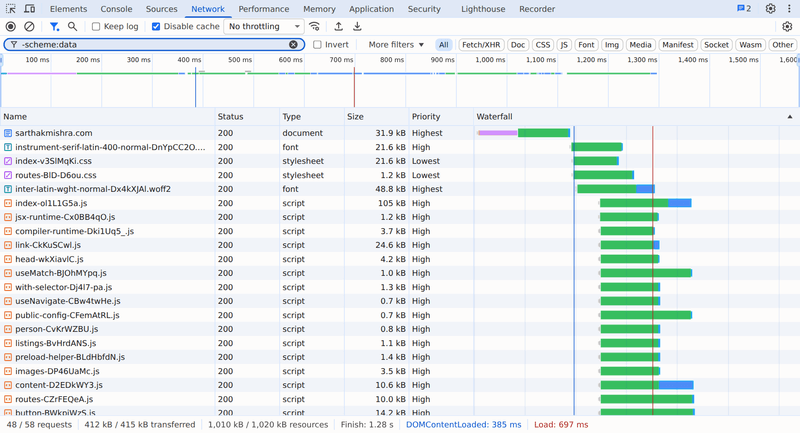Toggle the device toolbar icon

(x=30, y=9)
